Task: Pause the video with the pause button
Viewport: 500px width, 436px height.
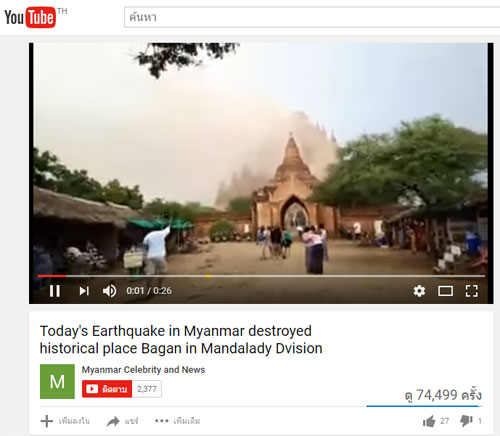Action: pyautogui.click(x=55, y=291)
